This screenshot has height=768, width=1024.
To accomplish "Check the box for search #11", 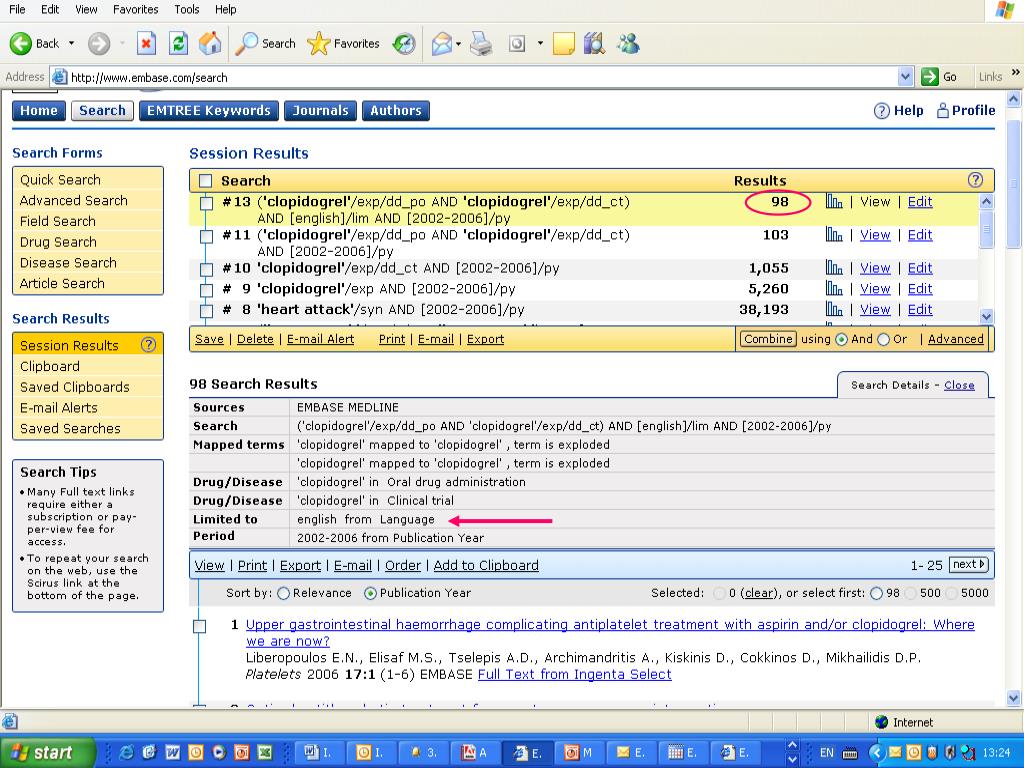I will (206, 236).
